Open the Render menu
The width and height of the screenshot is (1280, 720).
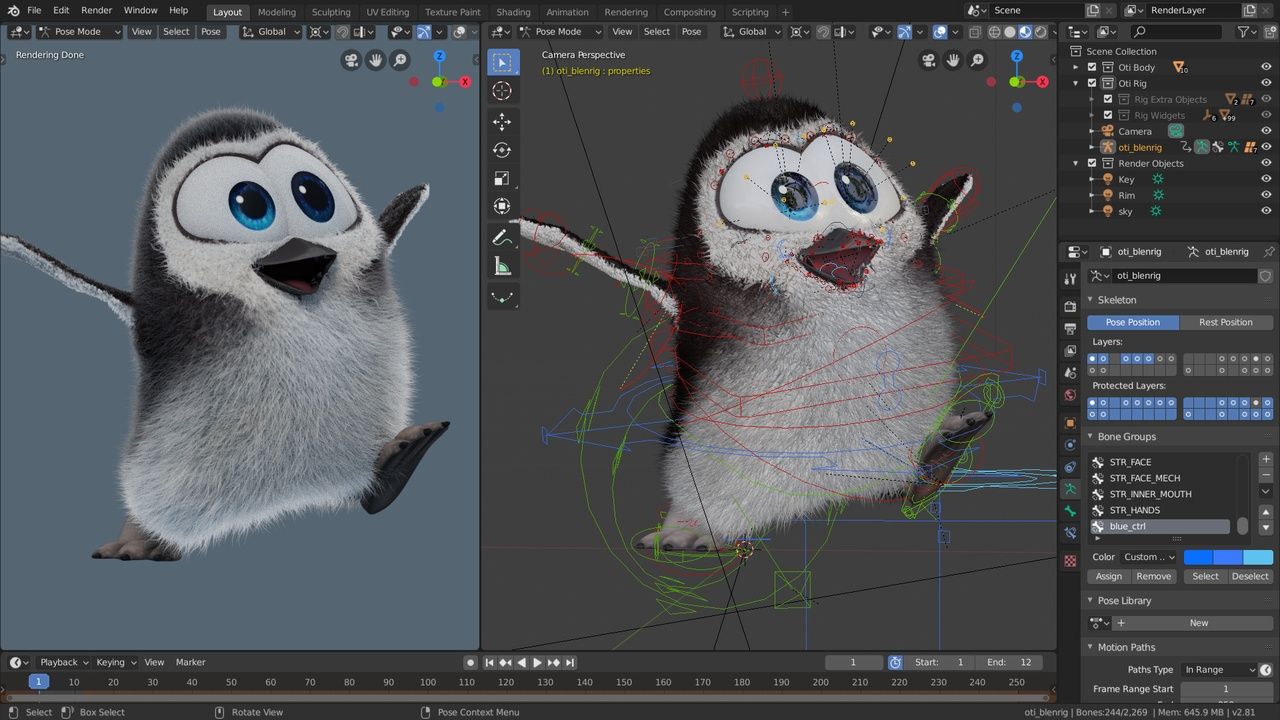96,10
